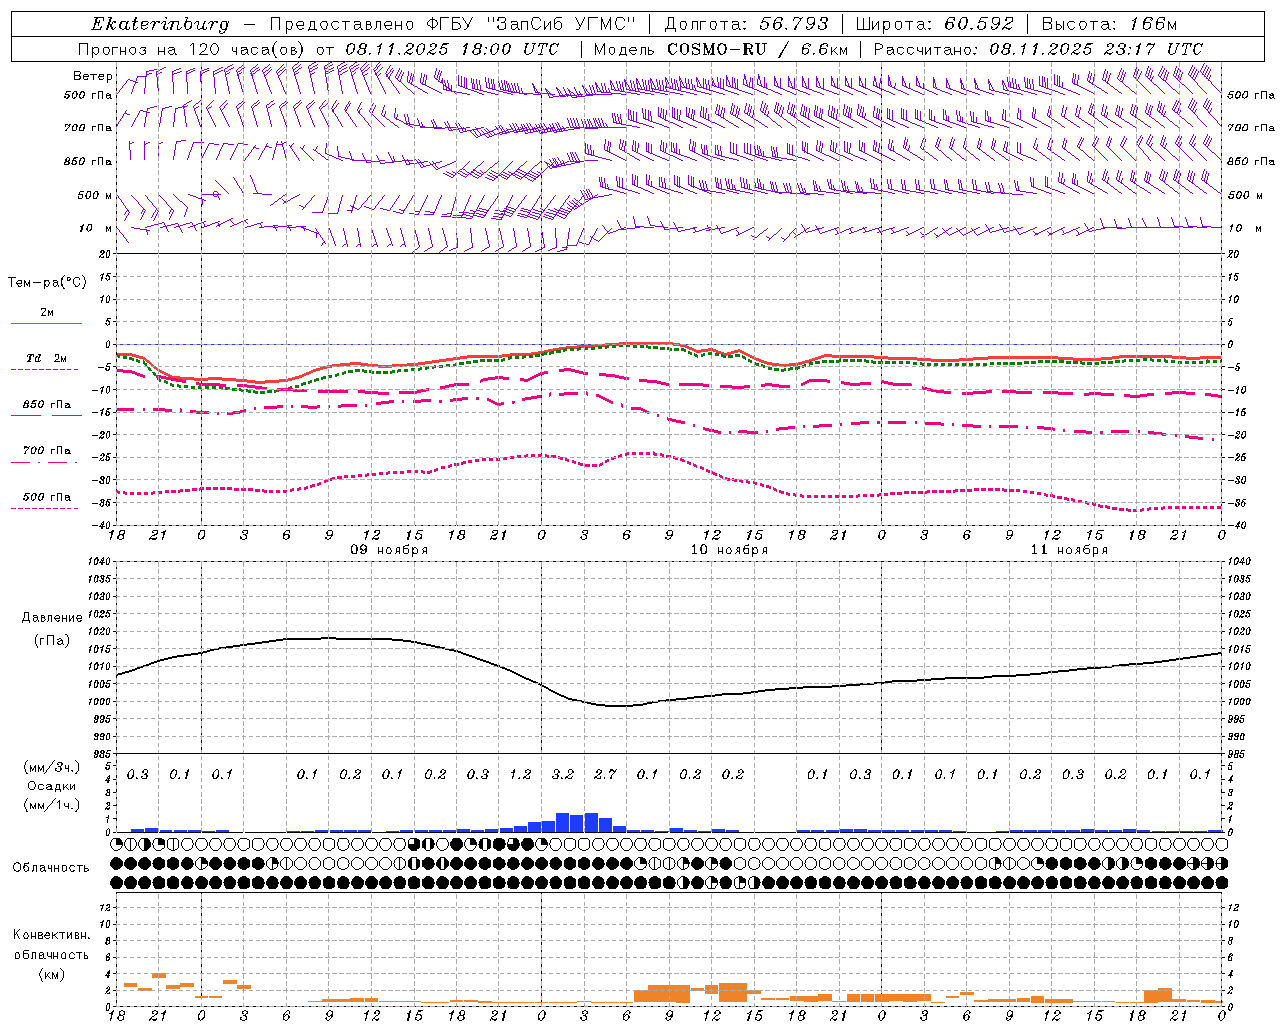Select the 'Широта: 60.592' header value
Screen dimensions: 1280x1024
934,24
